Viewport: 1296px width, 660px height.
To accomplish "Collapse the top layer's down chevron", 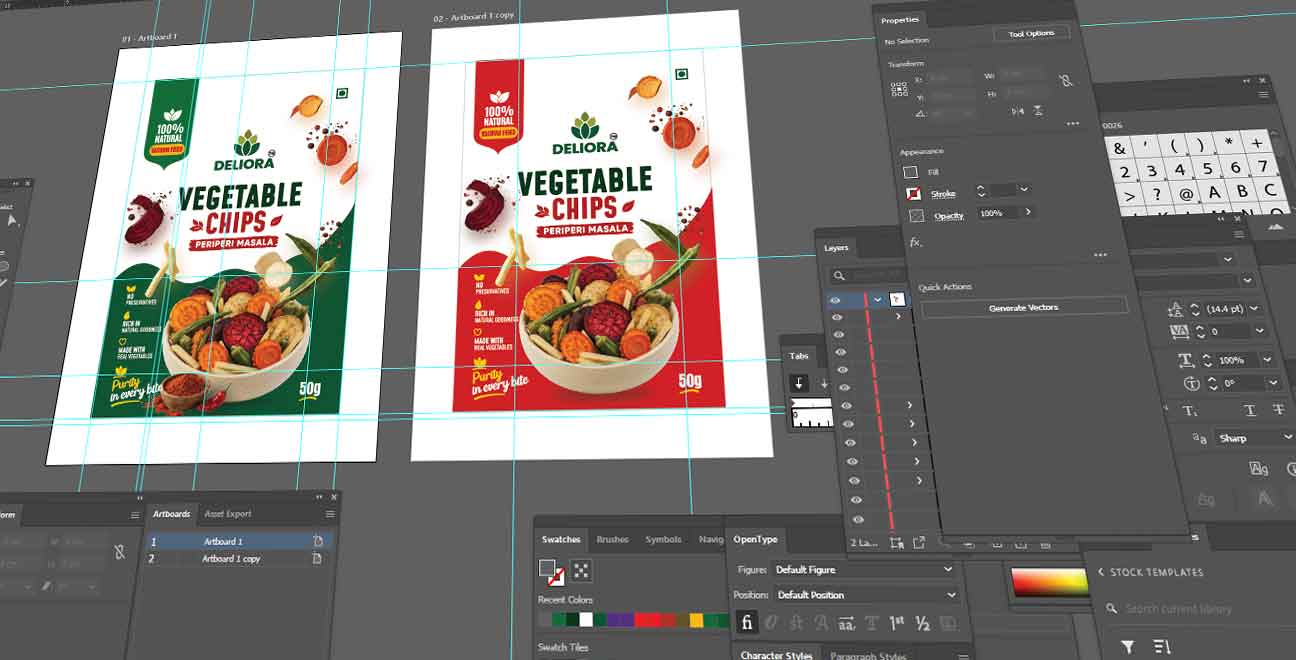I will [878, 299].
